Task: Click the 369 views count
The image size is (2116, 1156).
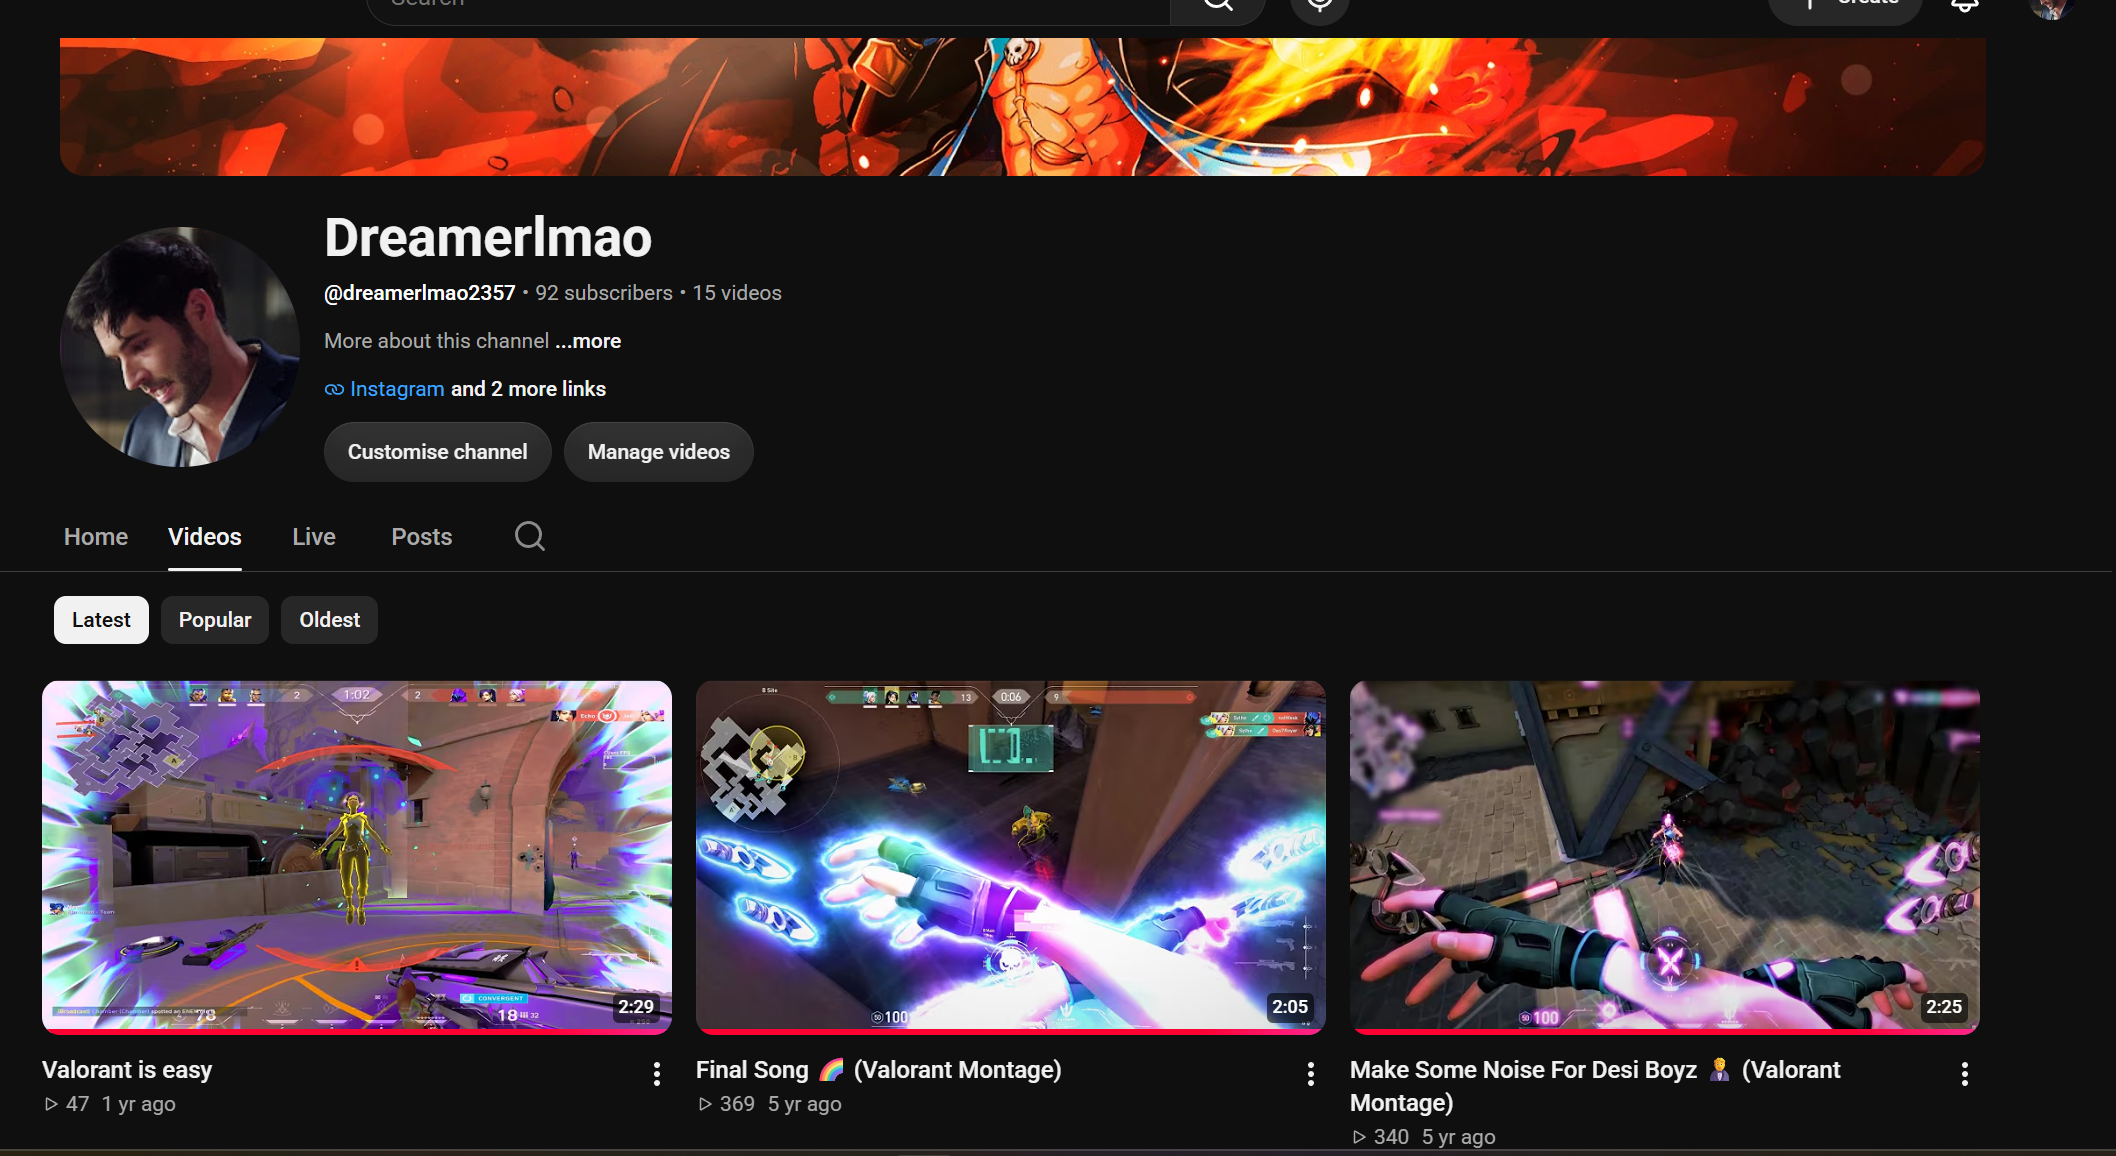Action: (727, 1104)
